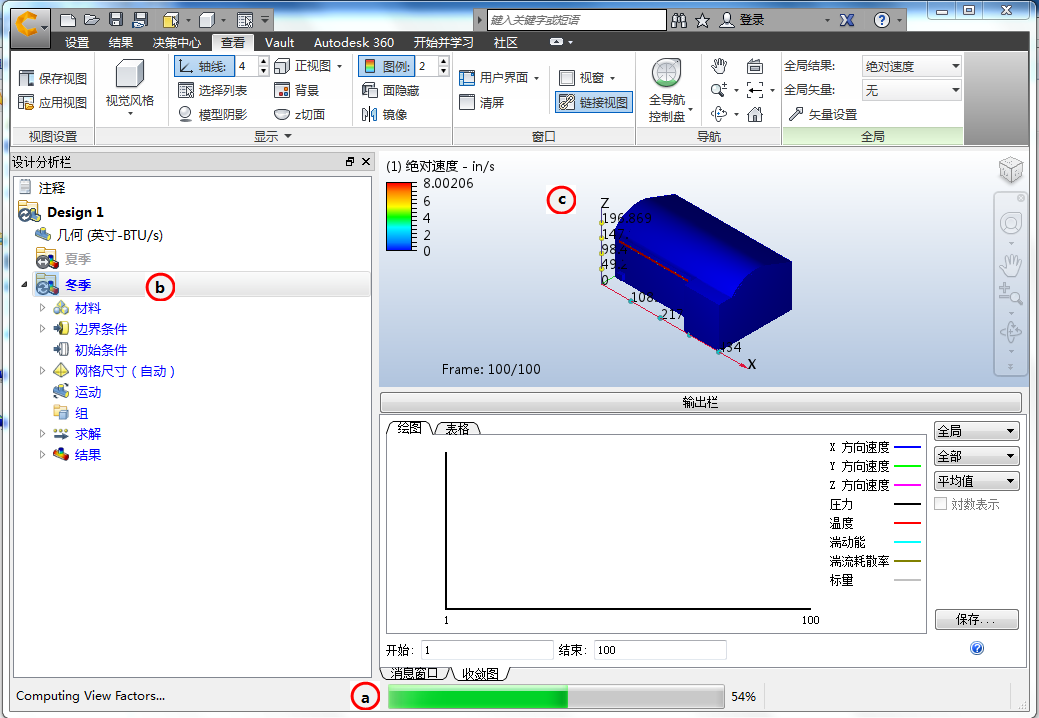Click the 开始 start value field
This screenshot has width=1039, height=718.
(x=487, y=650)
